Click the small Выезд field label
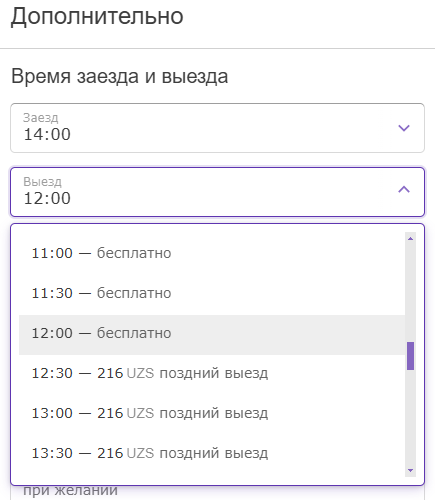This screenshot has height=500, width=435. pos(42,182)
